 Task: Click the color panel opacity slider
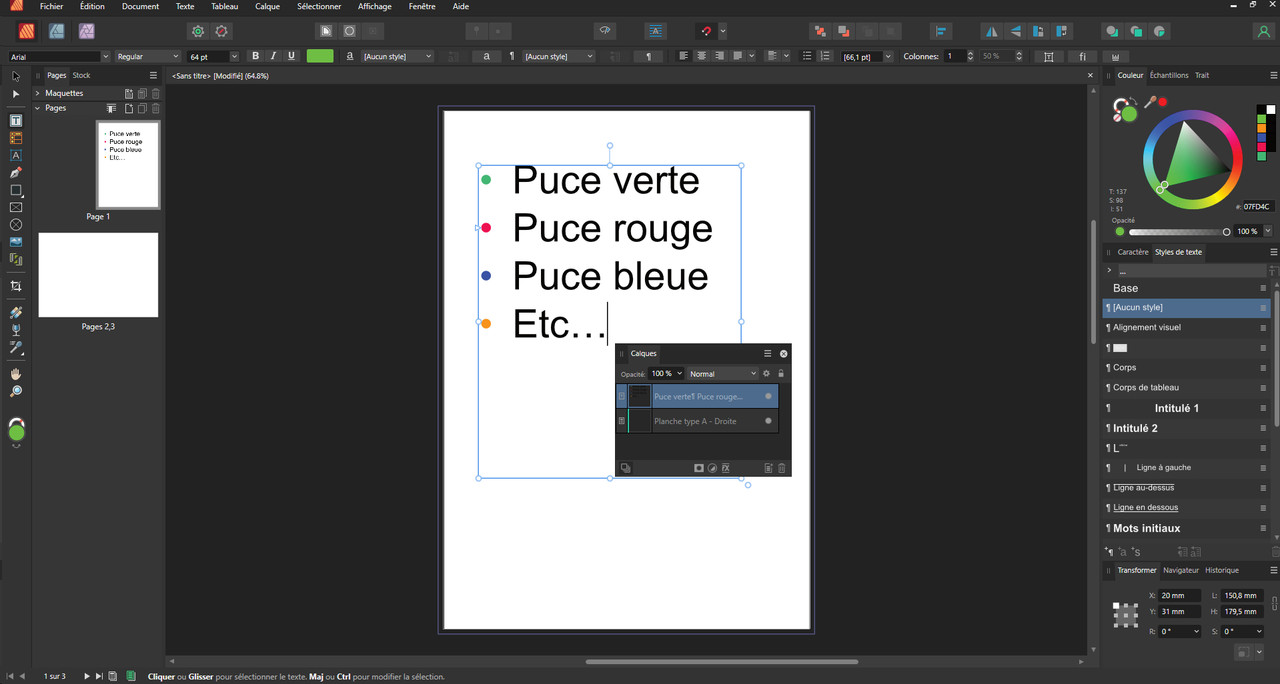[1178, 232]
